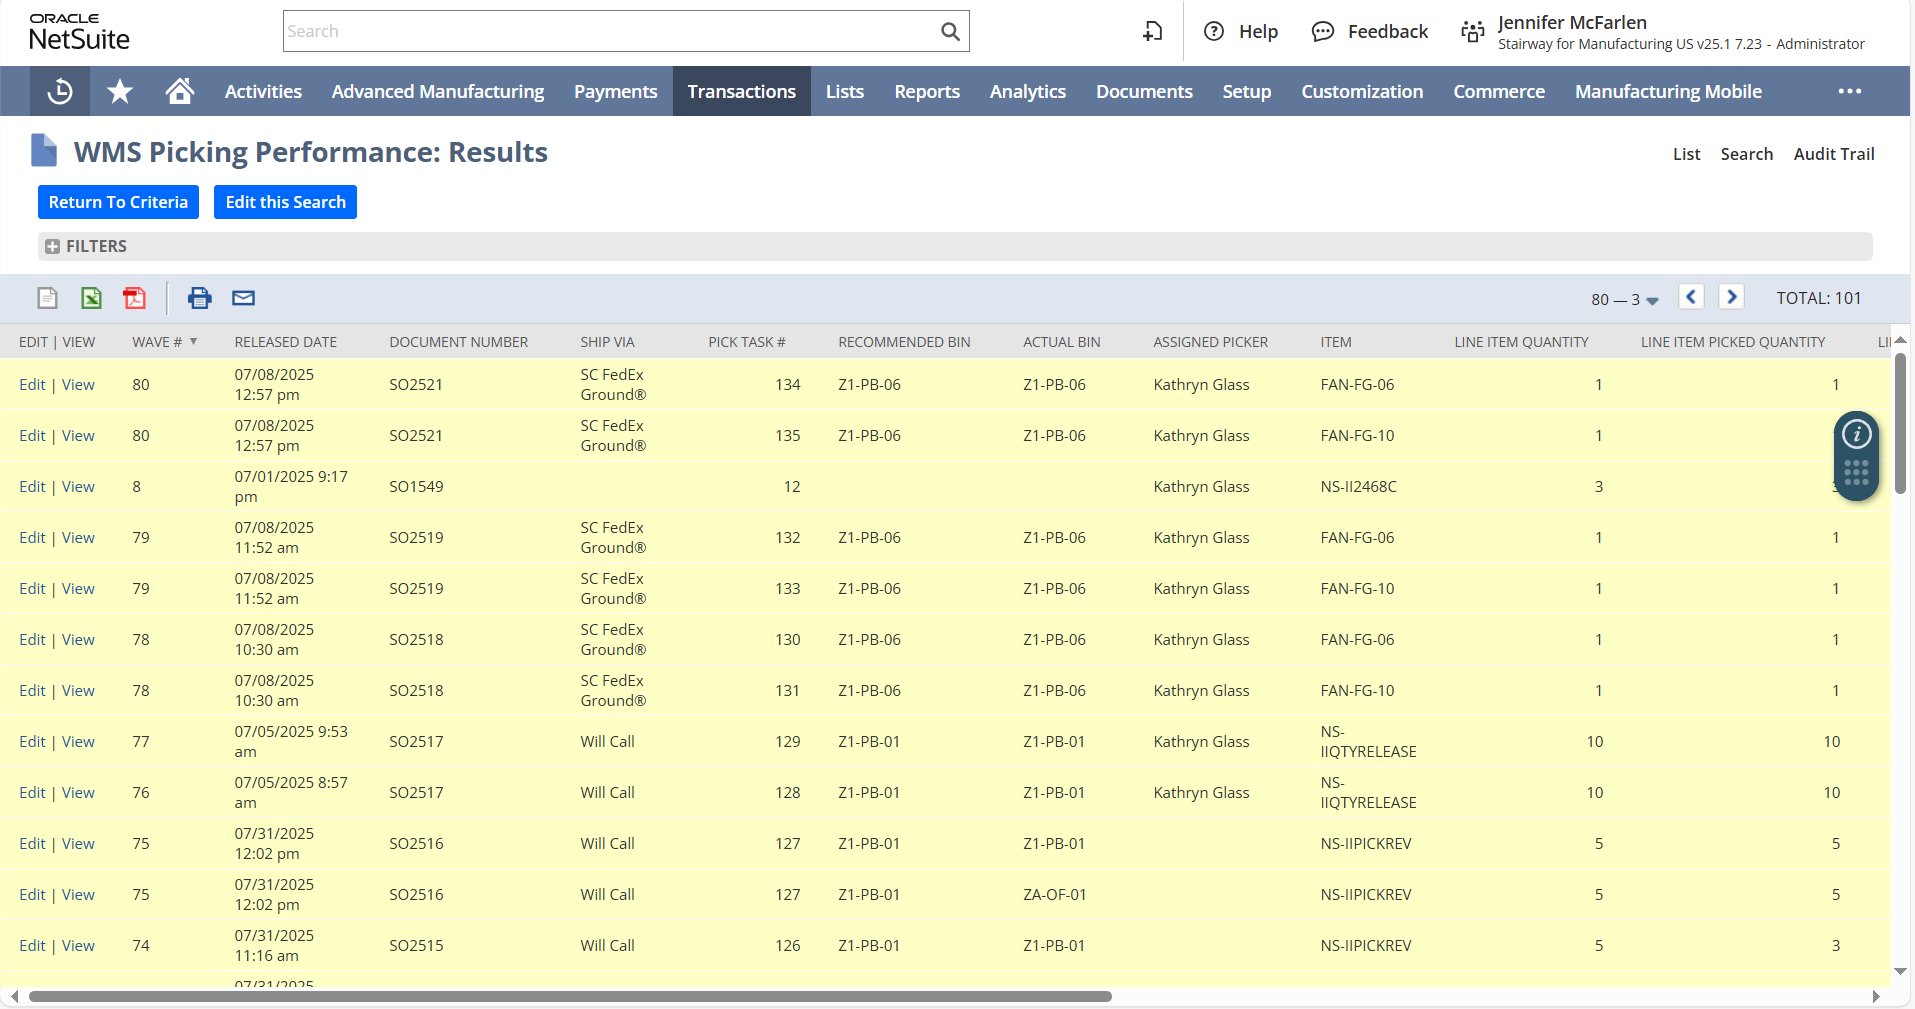The height and width of the screenshot is (1009, 1915).
Task: Open the Setup menu
Action: [x=1247, y=92]
